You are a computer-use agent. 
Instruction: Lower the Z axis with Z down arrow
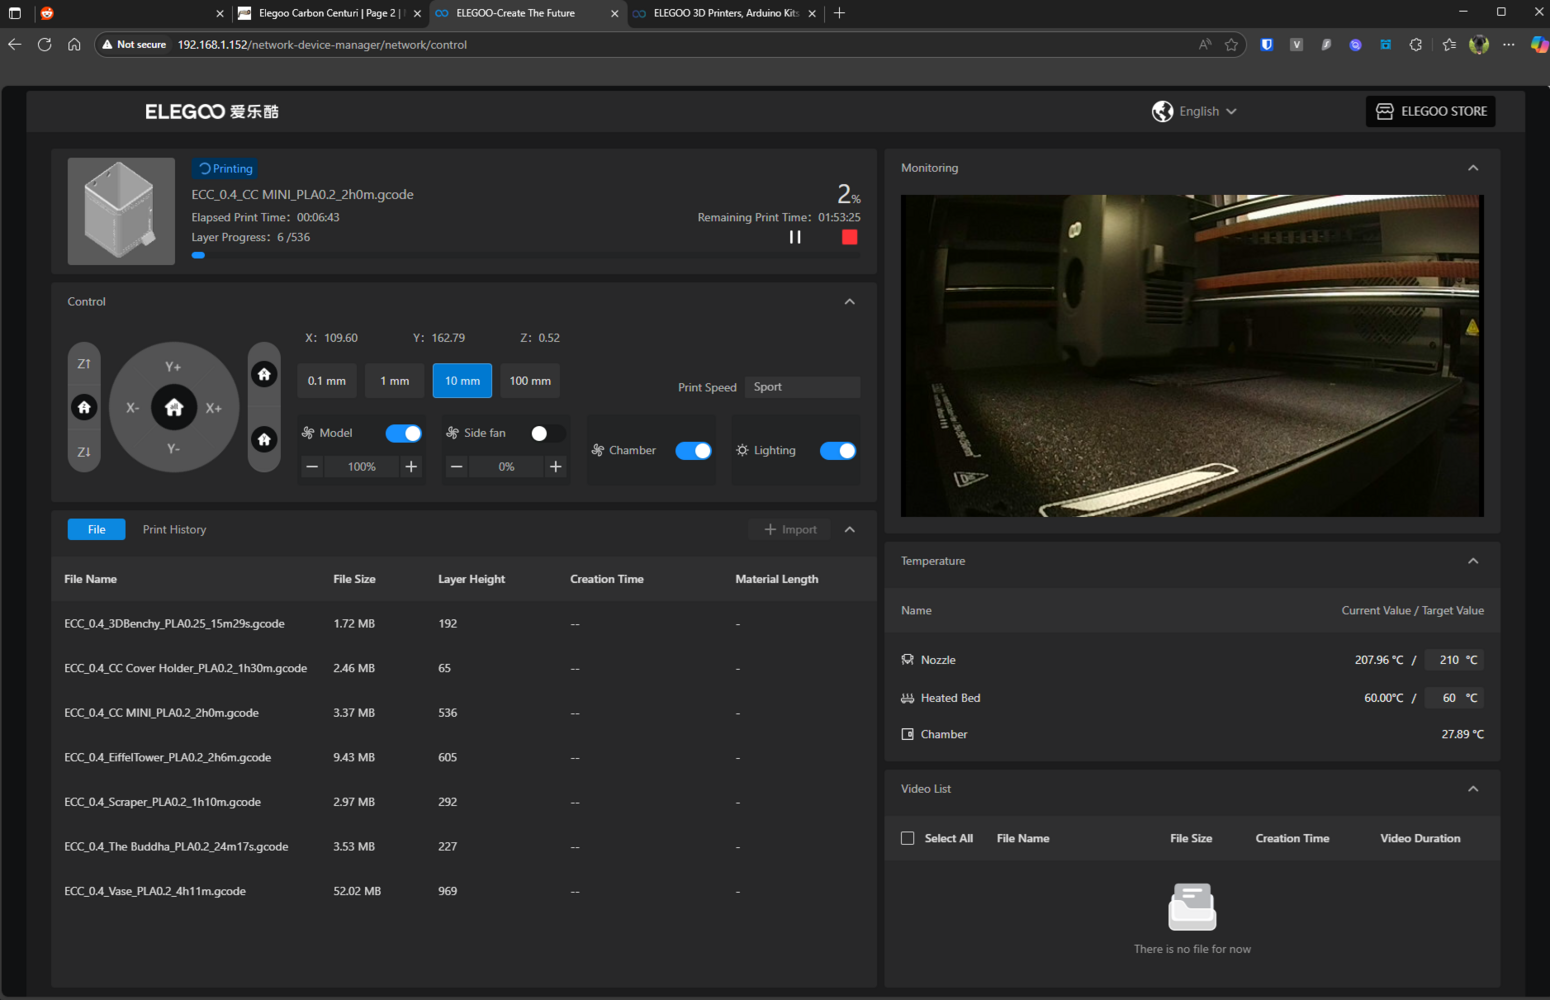click(x=84, y=452)
